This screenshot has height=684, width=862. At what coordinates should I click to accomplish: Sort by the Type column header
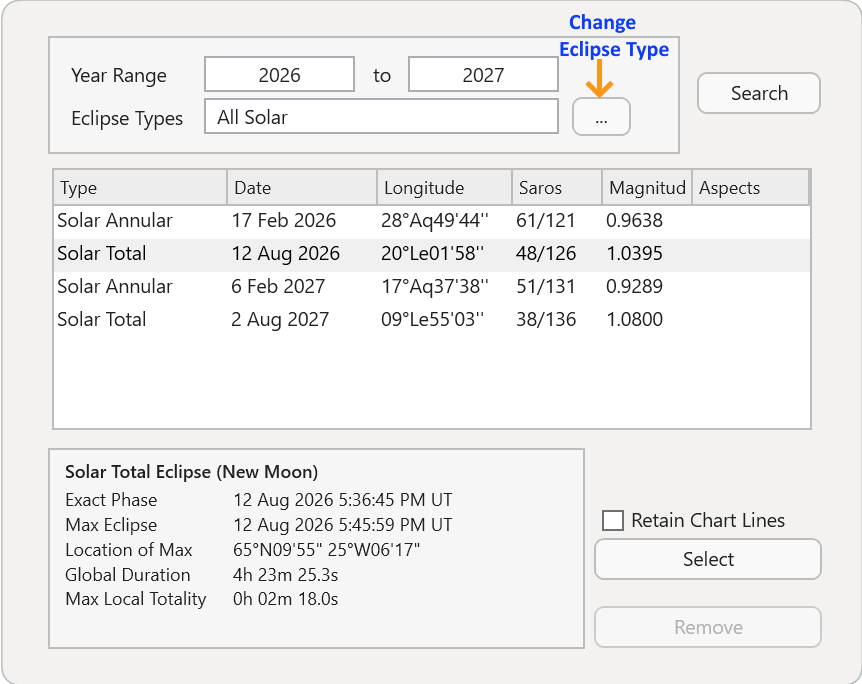(140, 187)
